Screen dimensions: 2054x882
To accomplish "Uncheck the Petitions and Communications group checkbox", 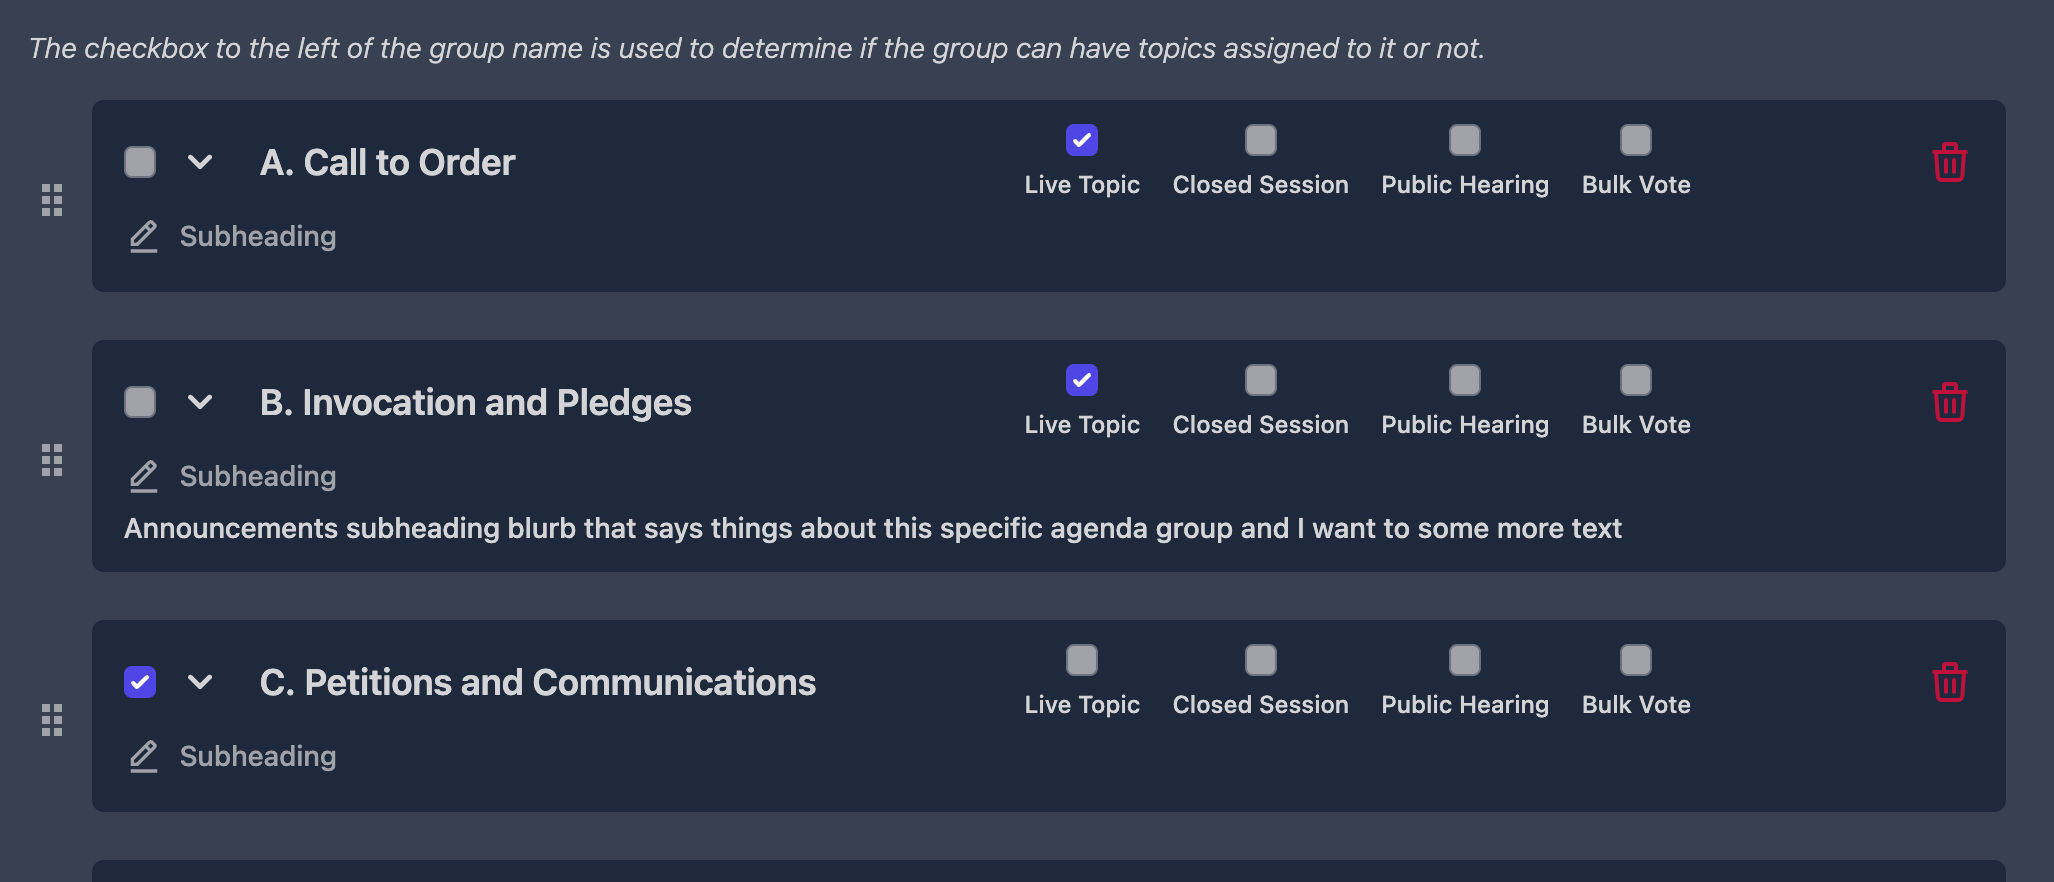I will click(140, 682).
